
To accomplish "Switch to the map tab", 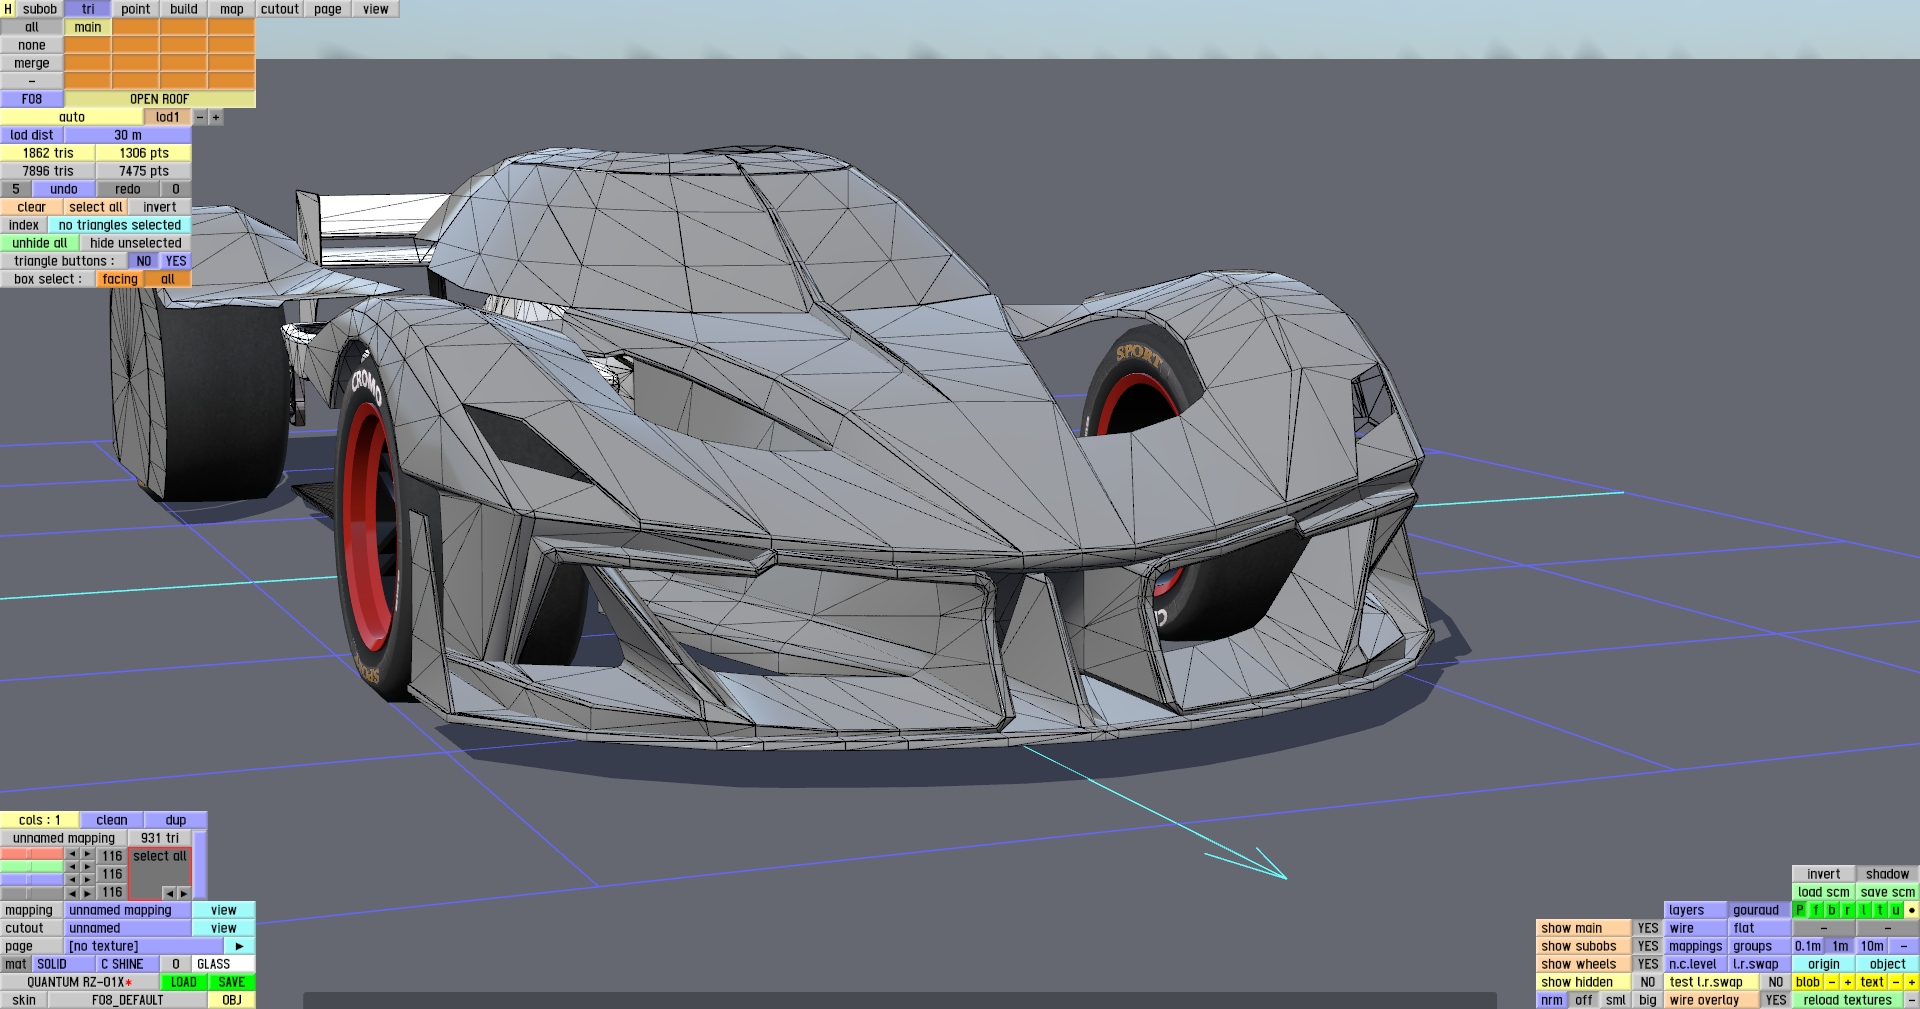I will [232, 9].
